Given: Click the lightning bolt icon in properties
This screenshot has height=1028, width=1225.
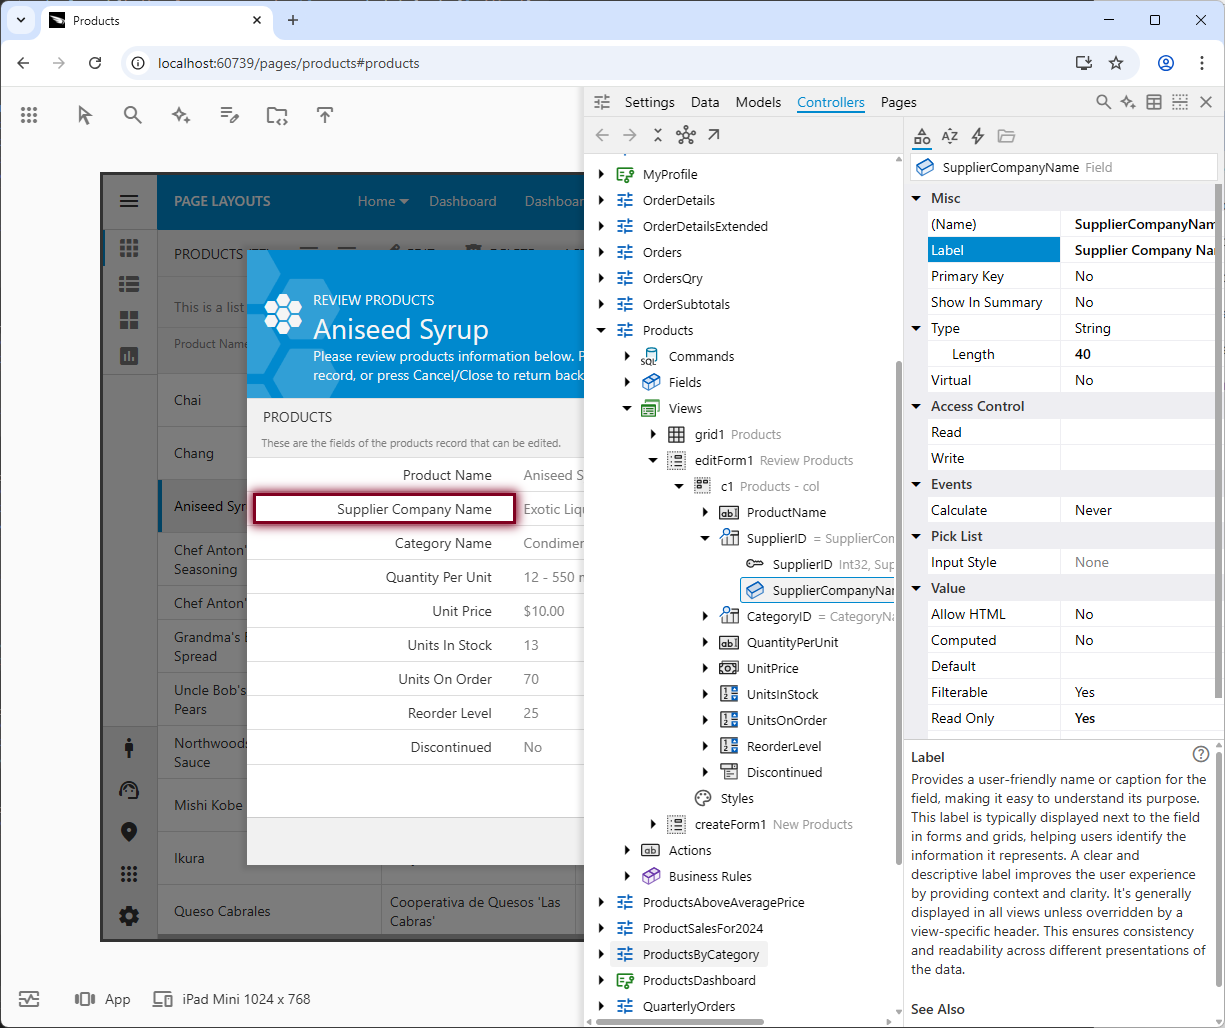Looking at the screenshot, I should pyautogui.click(x=978, y=136).
